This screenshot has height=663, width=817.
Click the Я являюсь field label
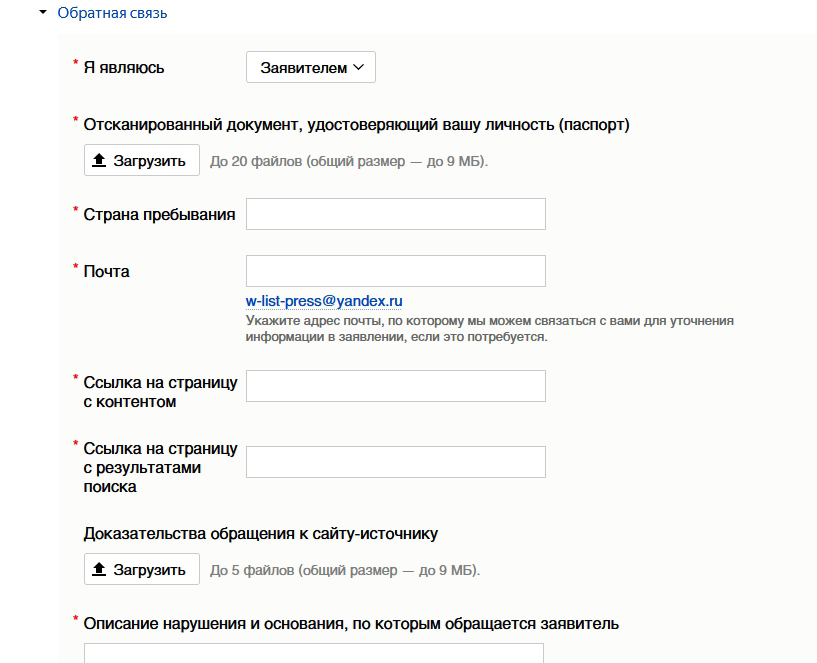[x=124, y=68]
